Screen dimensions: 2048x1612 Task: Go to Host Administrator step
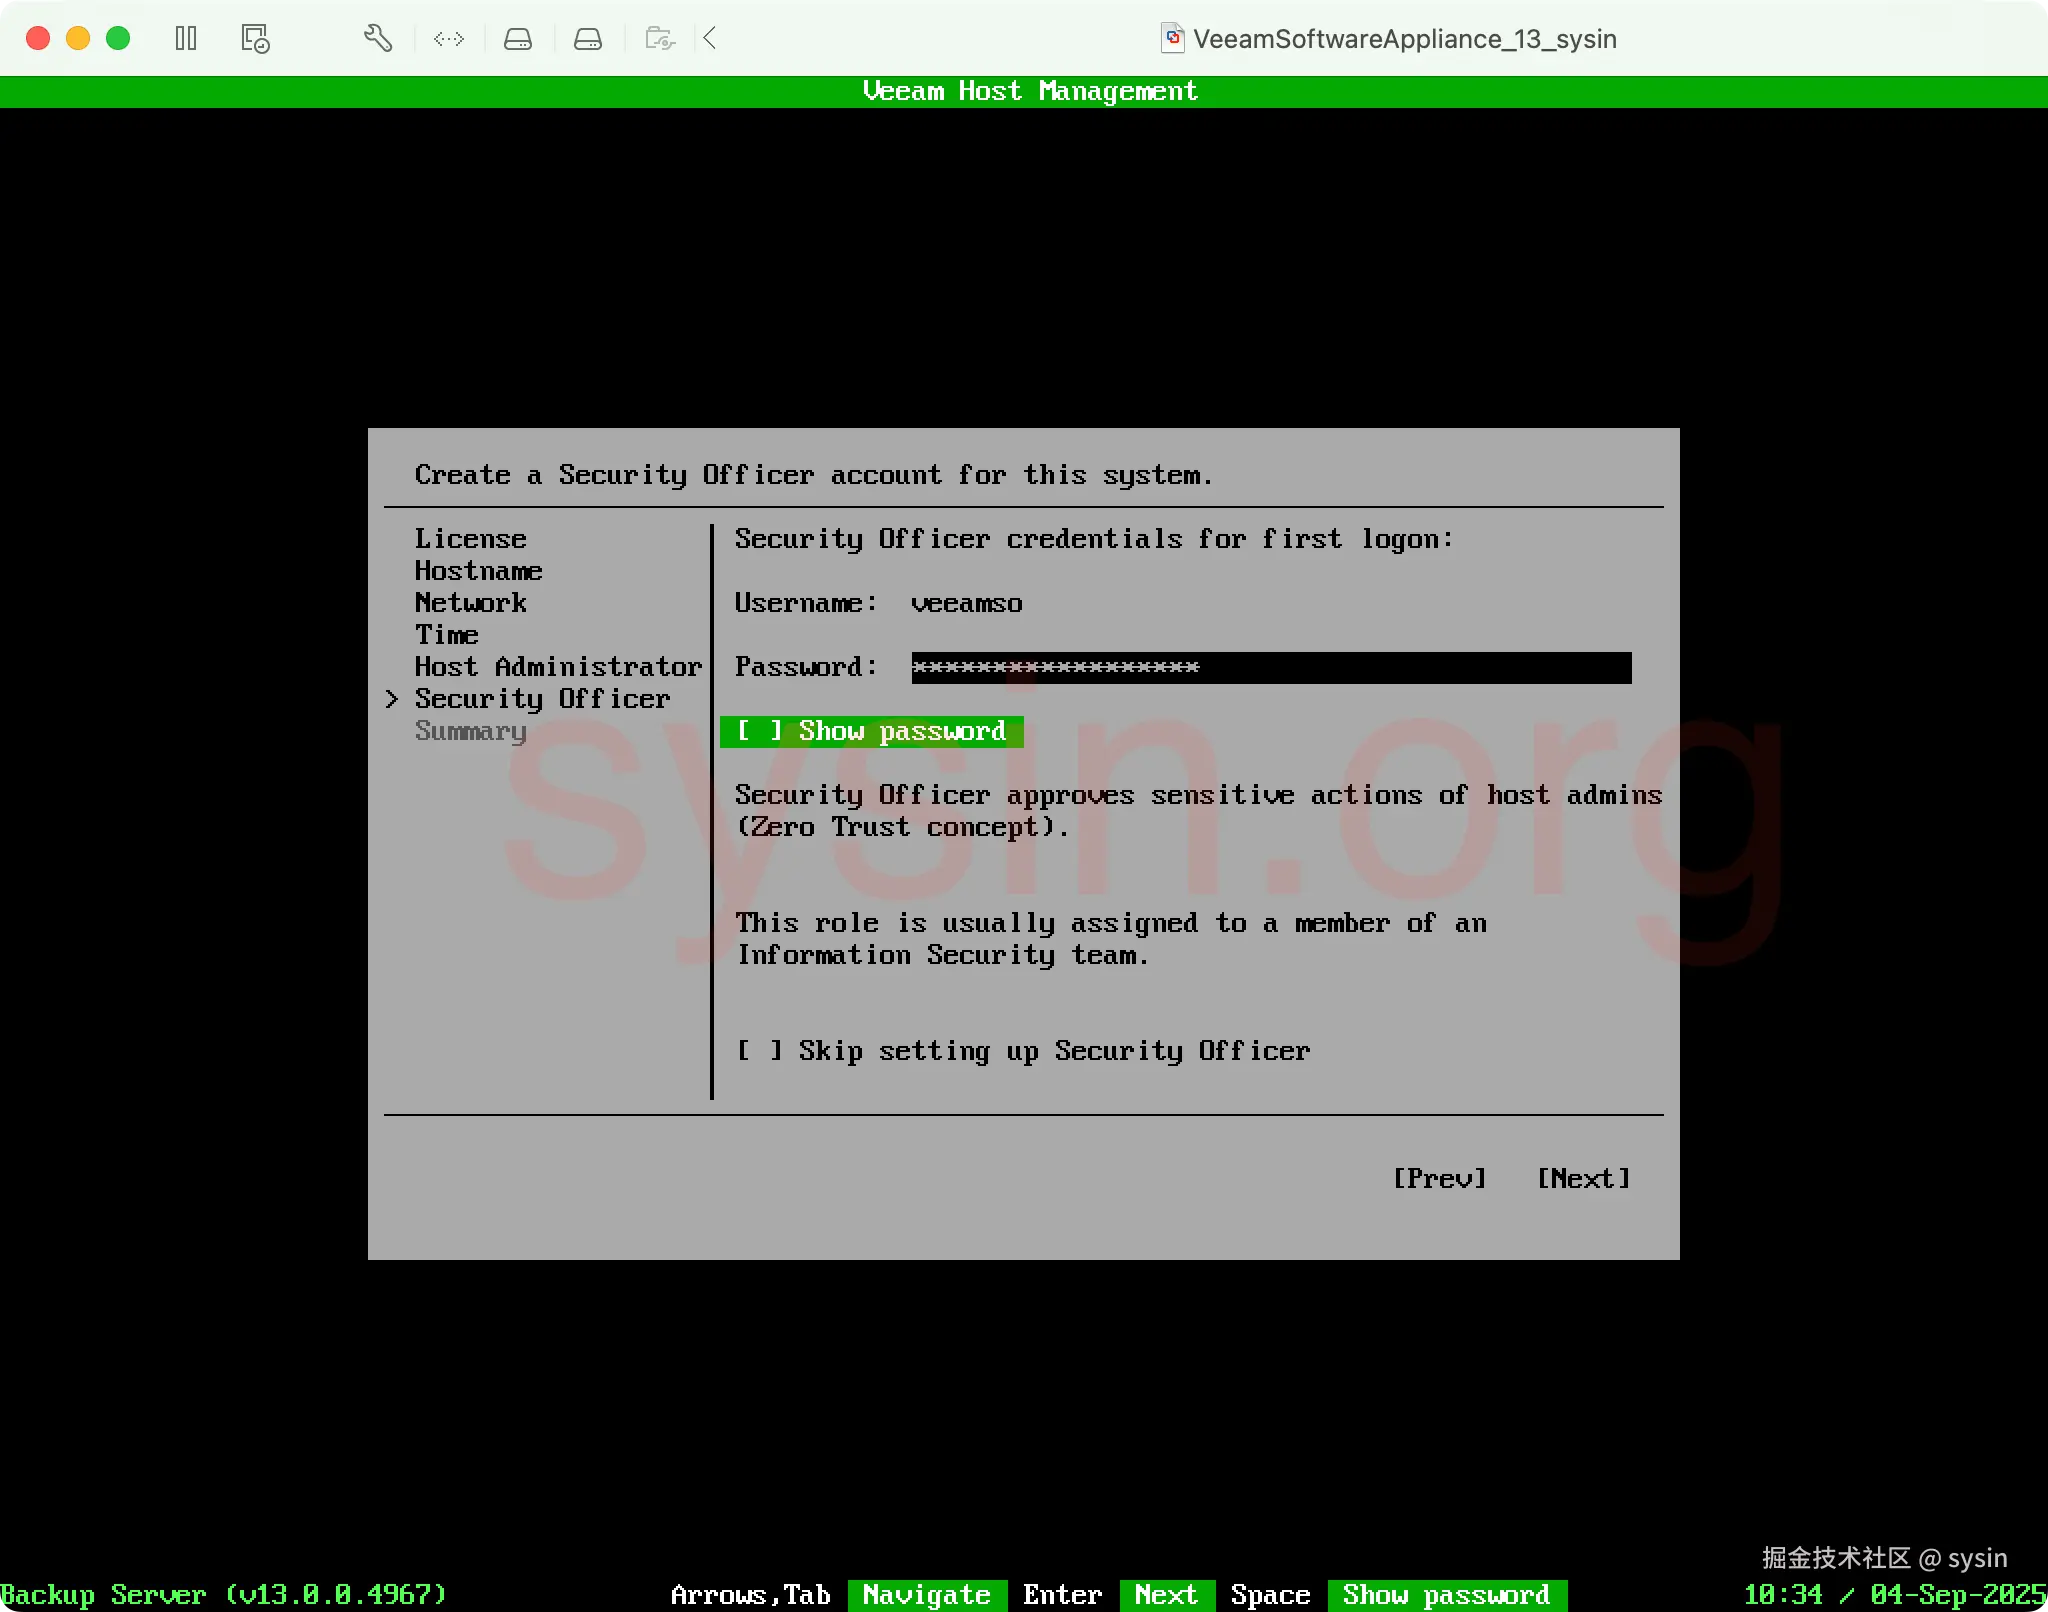point(557,667)
